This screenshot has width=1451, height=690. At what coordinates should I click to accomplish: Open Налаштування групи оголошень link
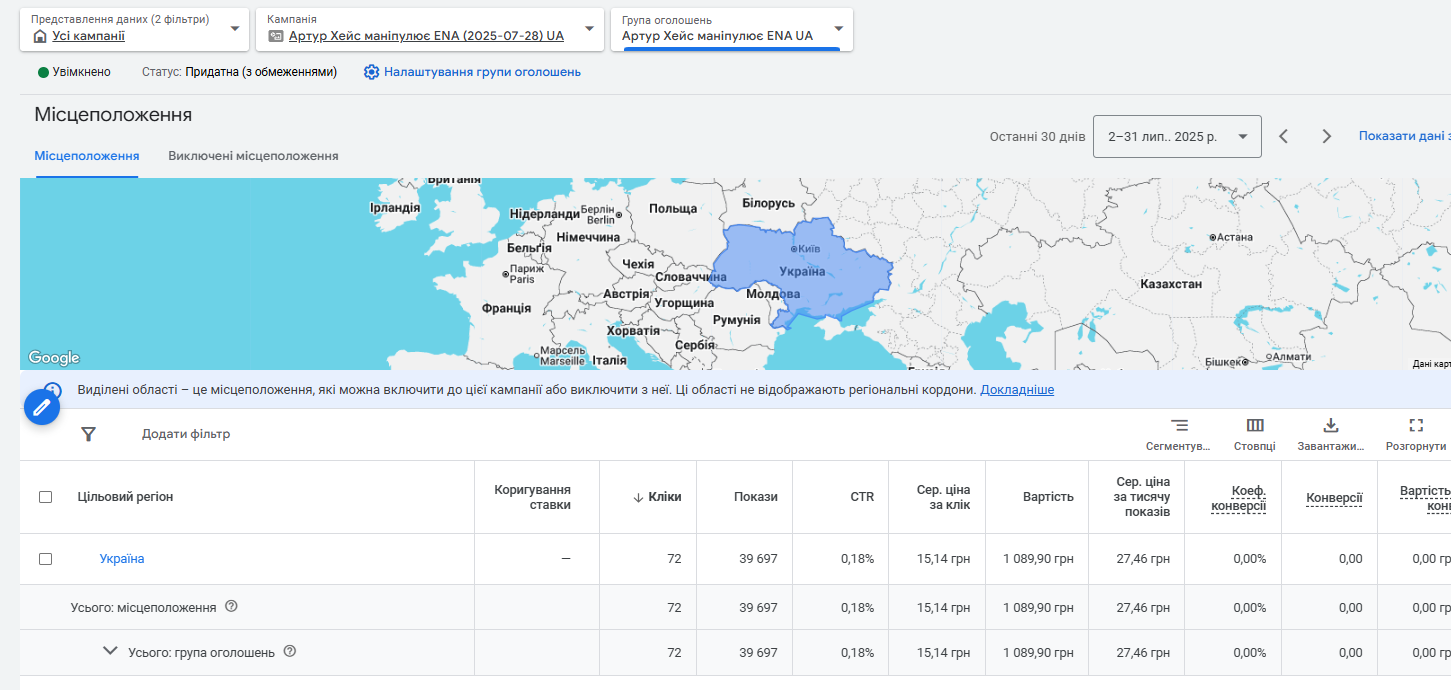[482, 72]
